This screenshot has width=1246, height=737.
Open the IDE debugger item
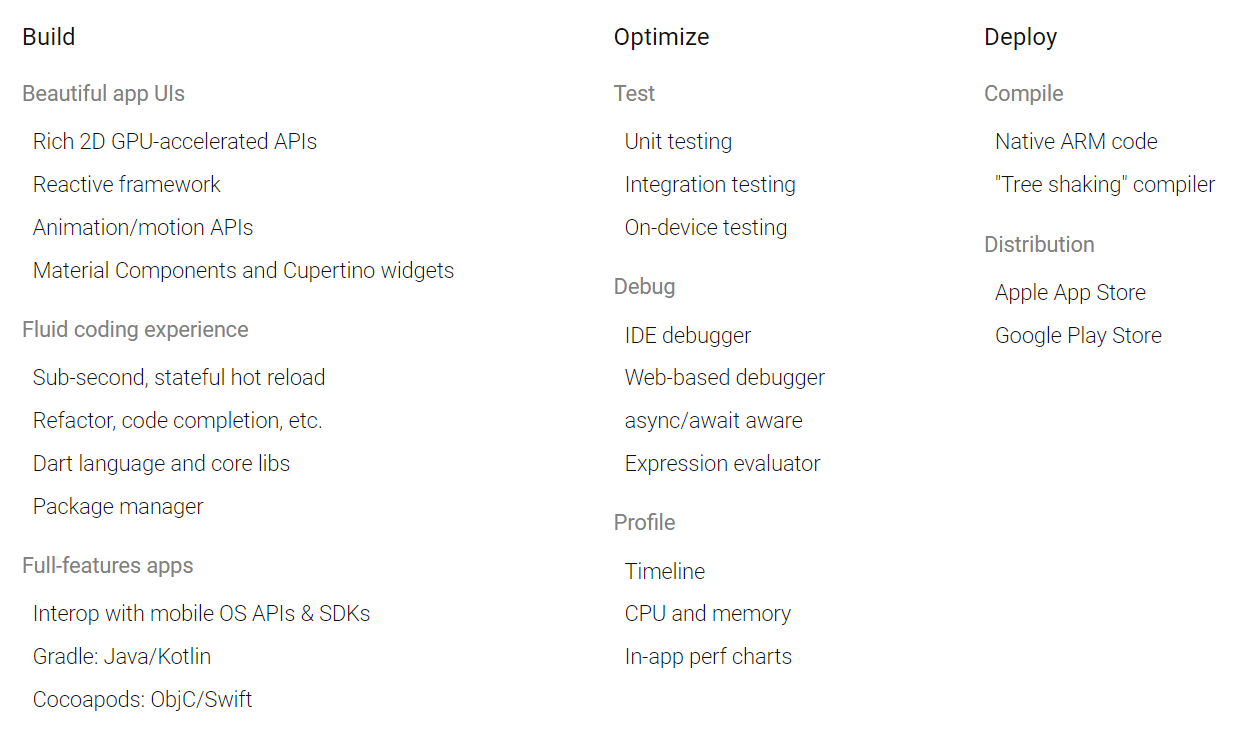click(688, 336)
